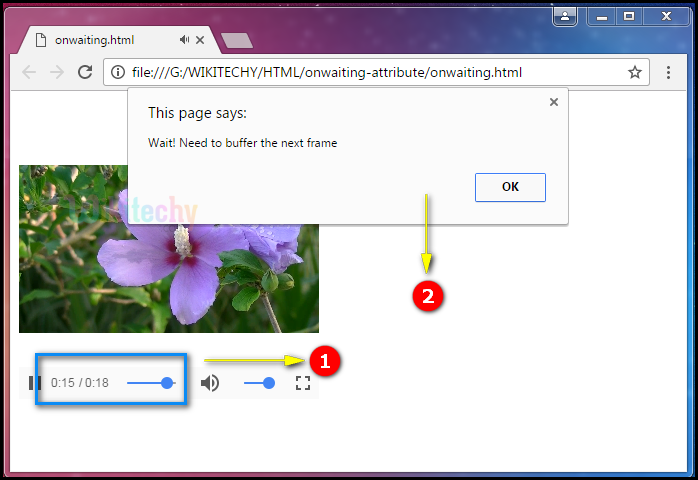
Task: Reload the current page
Action: click(x=85, y=73)
